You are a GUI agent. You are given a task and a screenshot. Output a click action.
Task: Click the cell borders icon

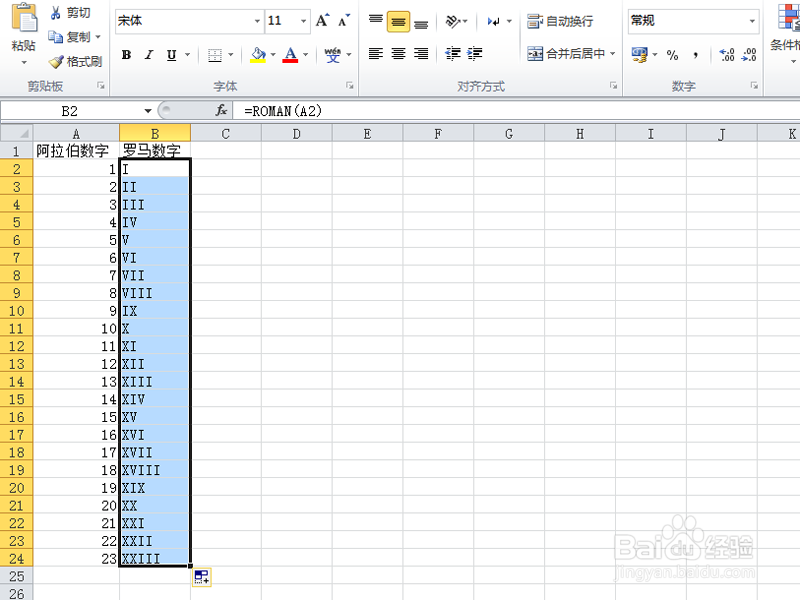[215, 55]
